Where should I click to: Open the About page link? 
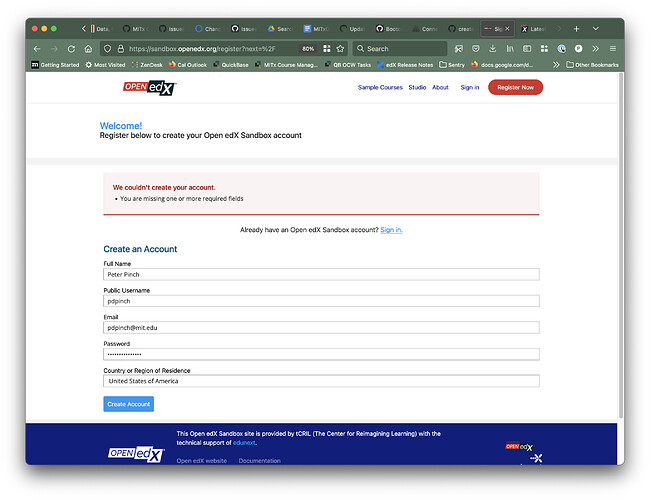(441, 87)
